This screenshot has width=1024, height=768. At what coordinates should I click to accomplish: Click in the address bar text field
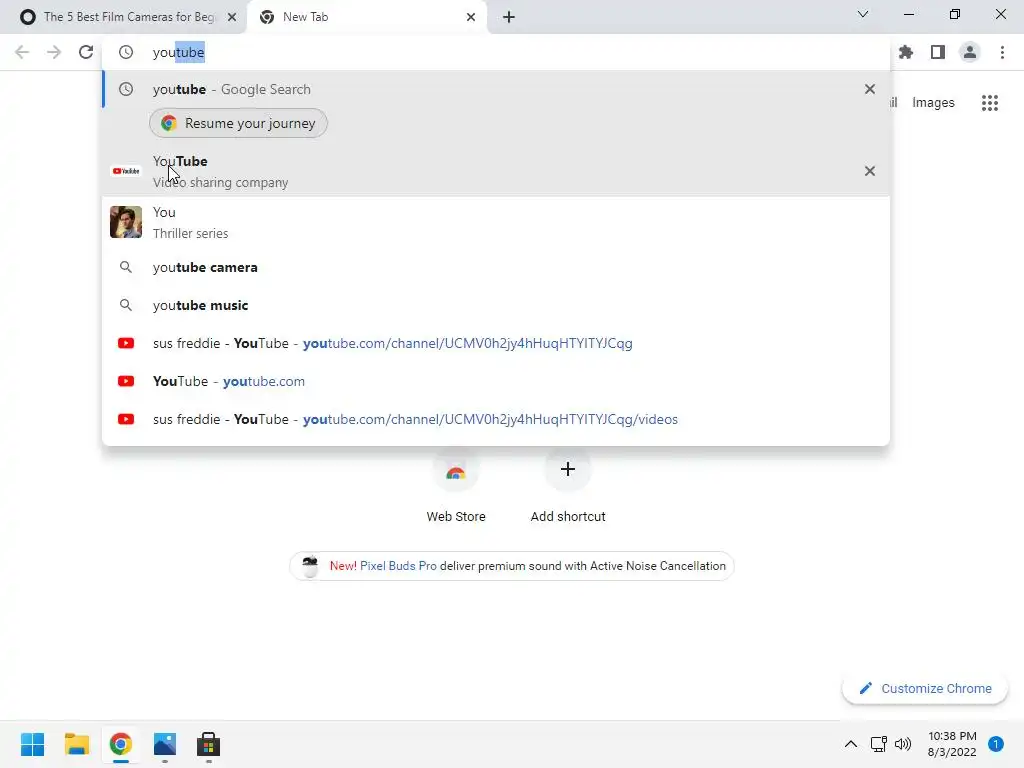(x=496, y=52)
